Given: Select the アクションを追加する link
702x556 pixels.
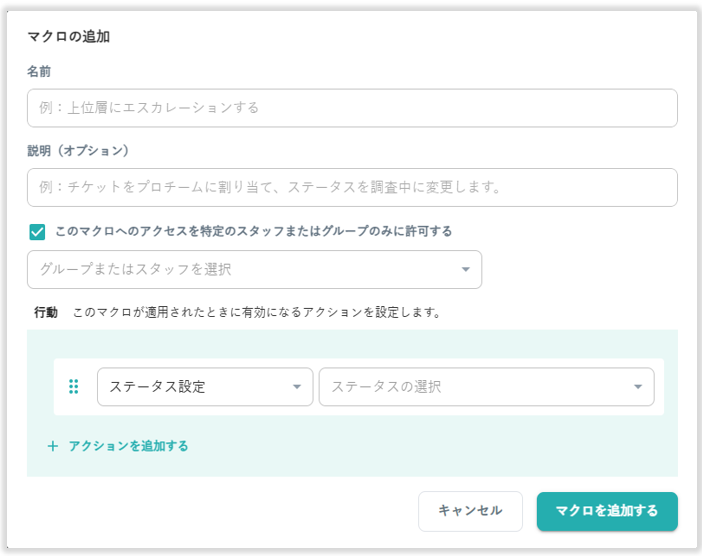Looking at the screenshot, I should [128, 446].
